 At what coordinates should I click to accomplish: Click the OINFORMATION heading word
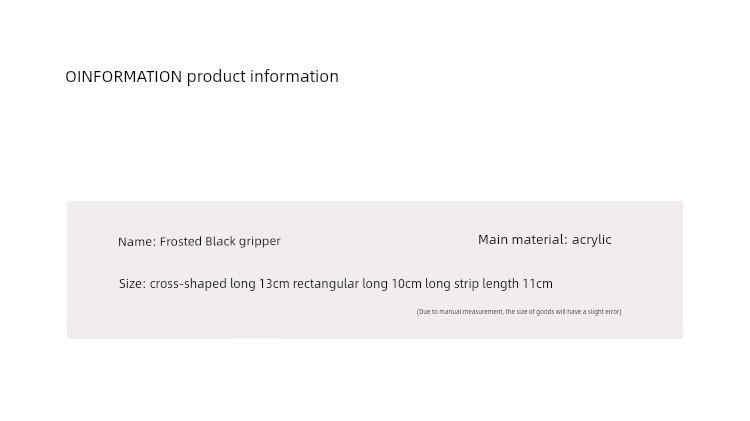coord(124,77)
